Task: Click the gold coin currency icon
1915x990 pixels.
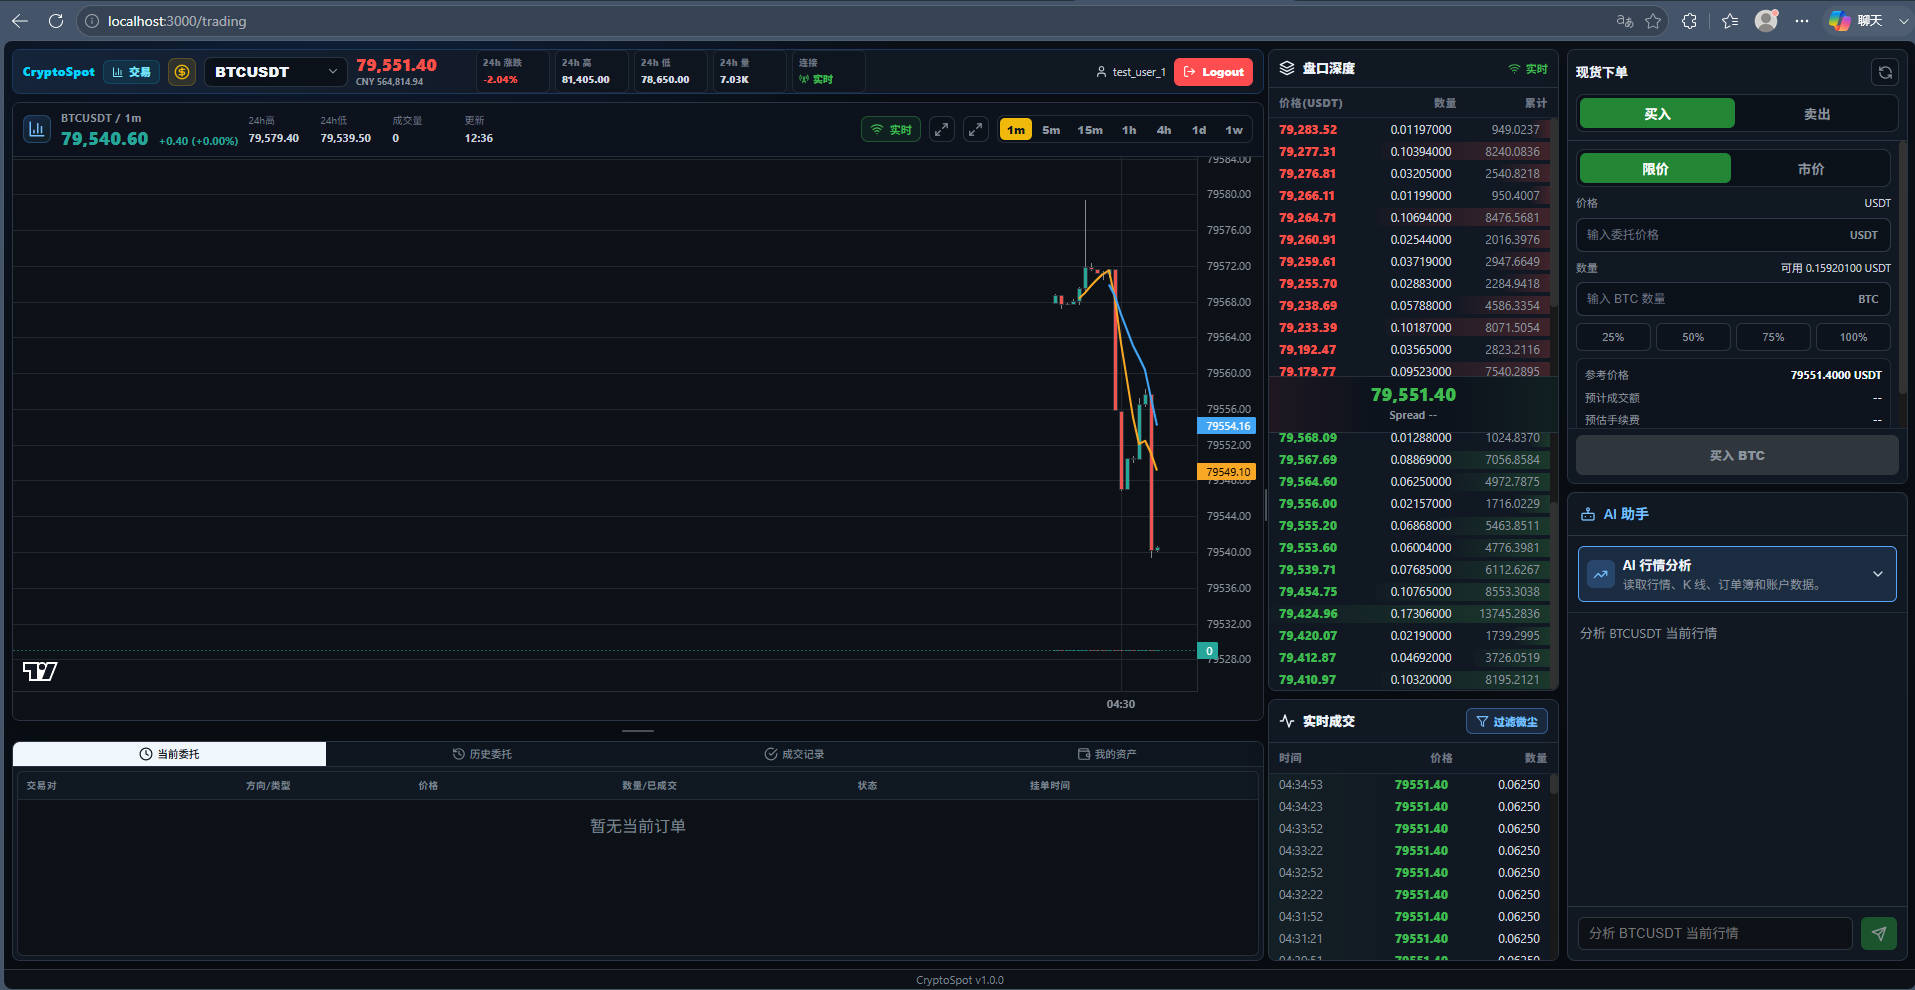Action: 182,72
